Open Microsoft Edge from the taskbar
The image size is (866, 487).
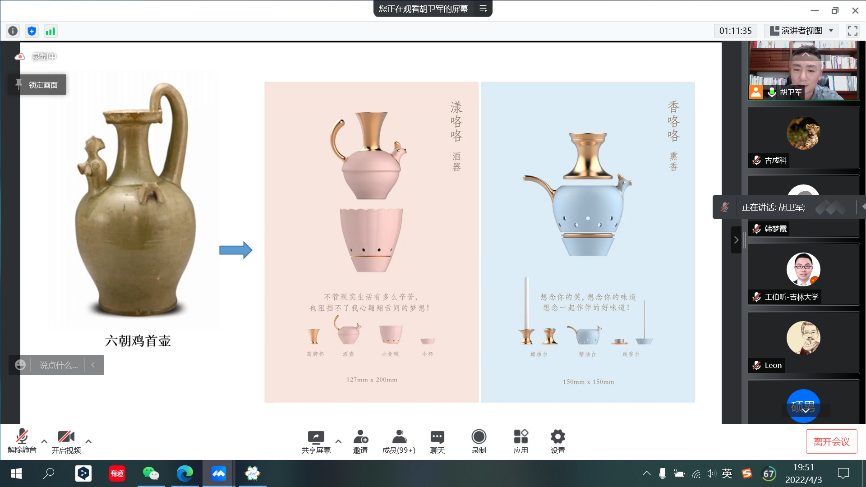(185, 473)
